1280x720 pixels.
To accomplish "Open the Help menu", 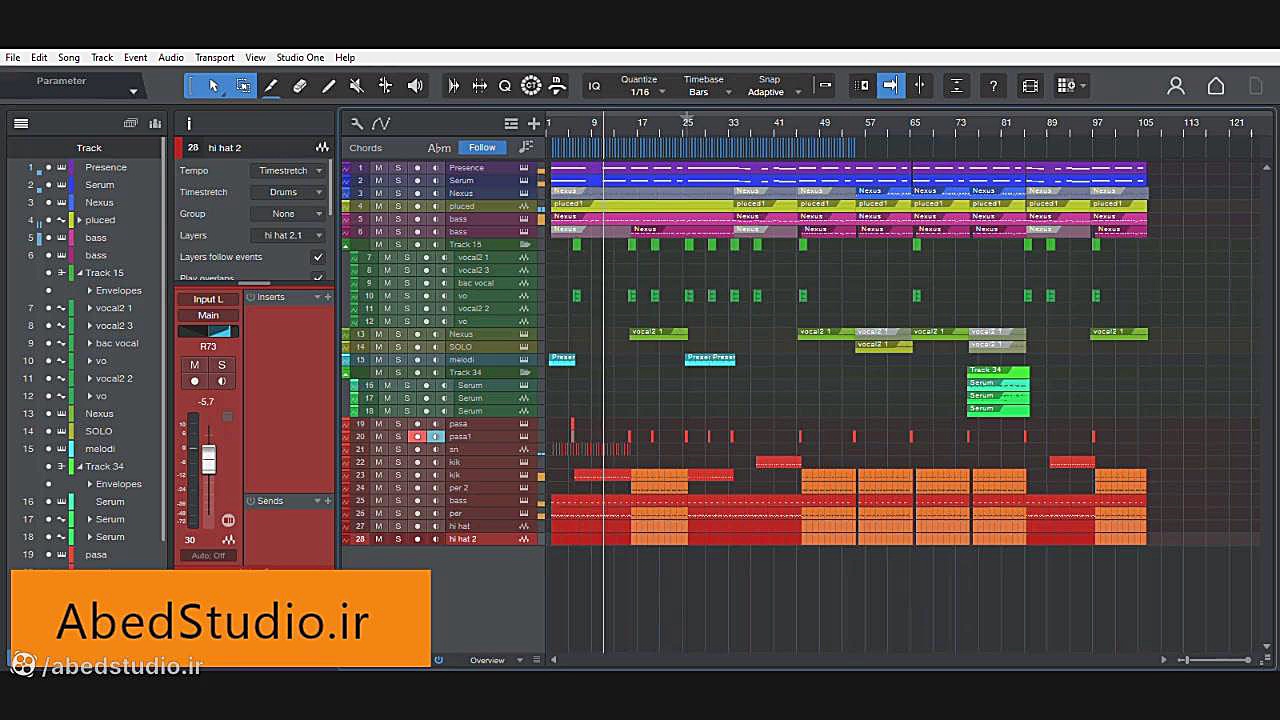I will [345, 58].
